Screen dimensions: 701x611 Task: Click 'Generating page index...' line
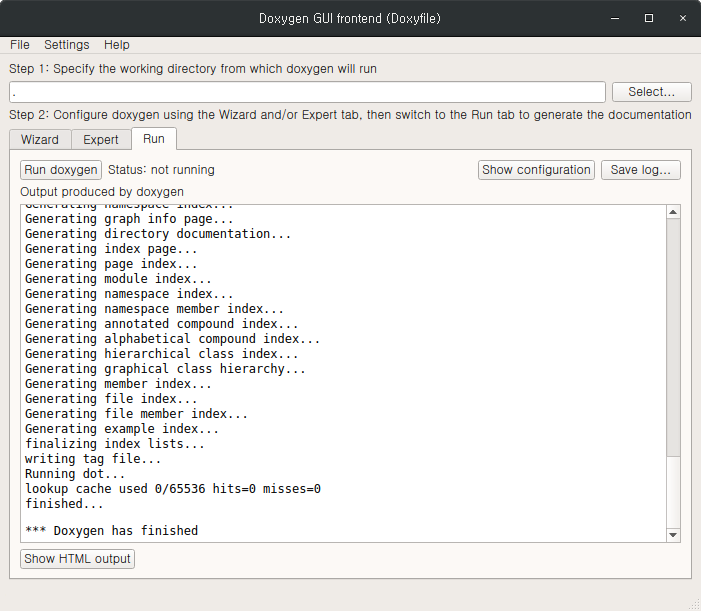click(111, 264)
